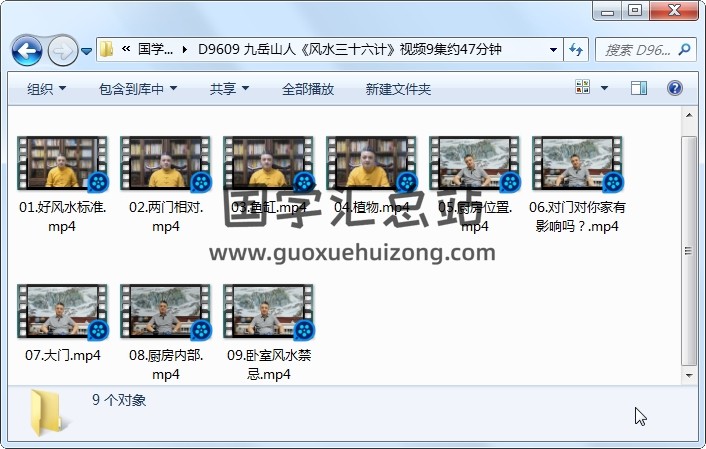Screen dimensions: 706x449
Task: Click the greyed Forward arrow button
Action: (x=62, y=50)
